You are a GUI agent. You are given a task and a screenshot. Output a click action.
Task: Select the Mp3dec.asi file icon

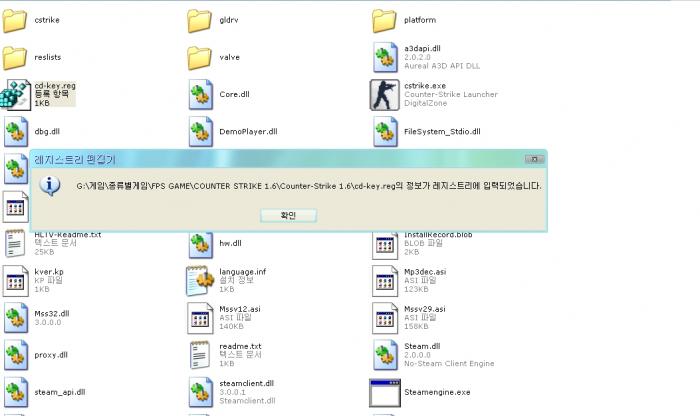point(385,281)
